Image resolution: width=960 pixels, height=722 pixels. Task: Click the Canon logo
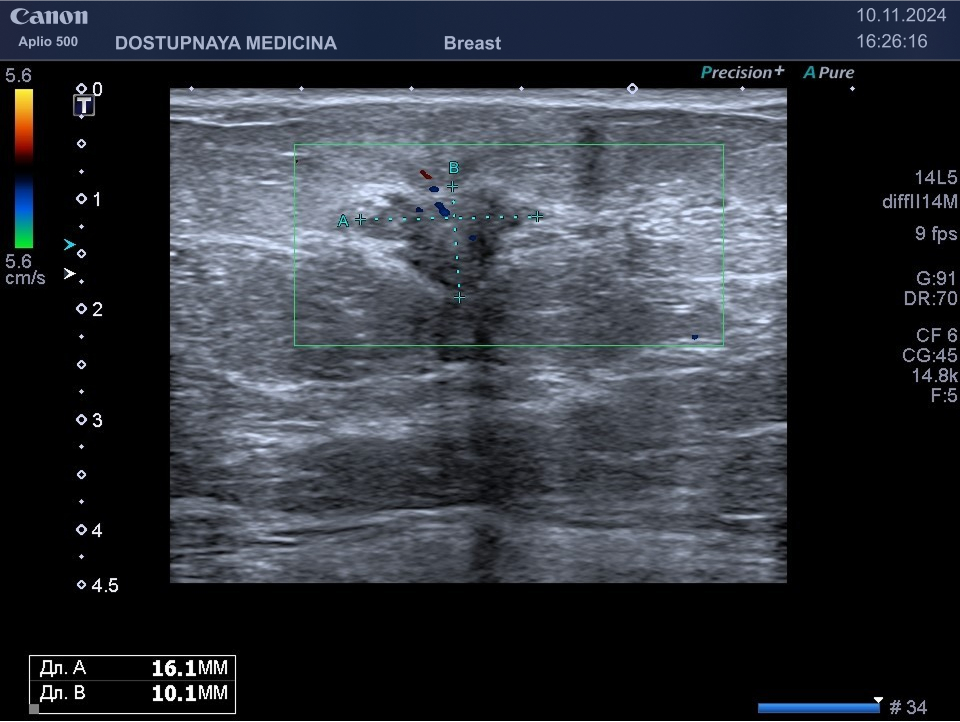[x=49, y=17]
